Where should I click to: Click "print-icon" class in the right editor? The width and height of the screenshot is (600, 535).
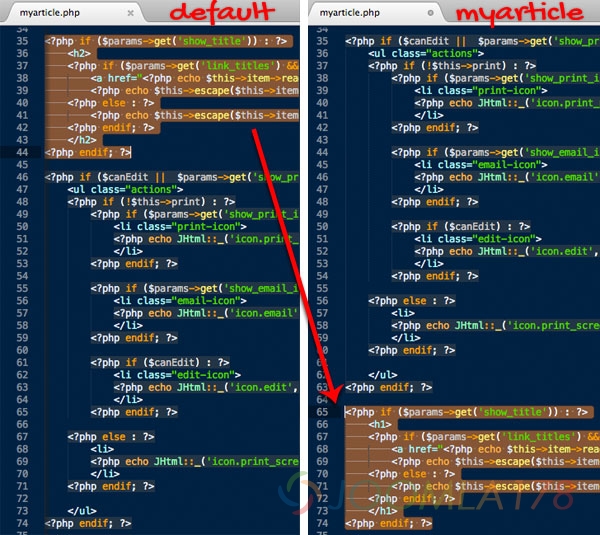[506, 91]
